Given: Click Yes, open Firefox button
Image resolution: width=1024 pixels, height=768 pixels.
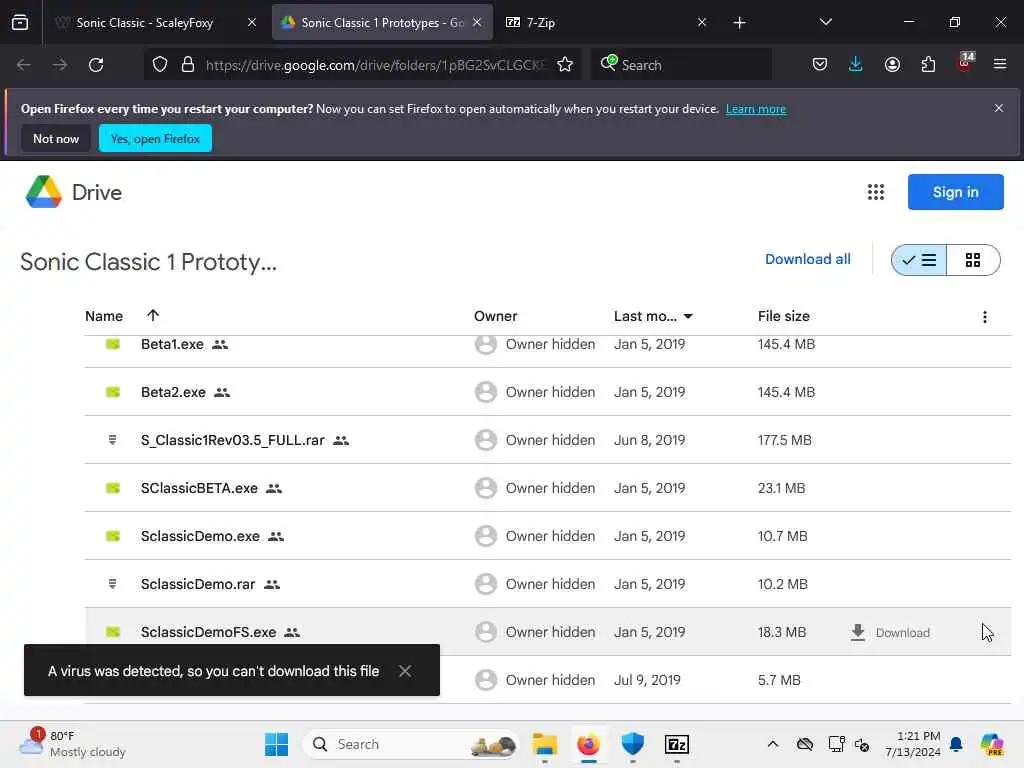Looking at the screenshot, I should tap(155, 138).
